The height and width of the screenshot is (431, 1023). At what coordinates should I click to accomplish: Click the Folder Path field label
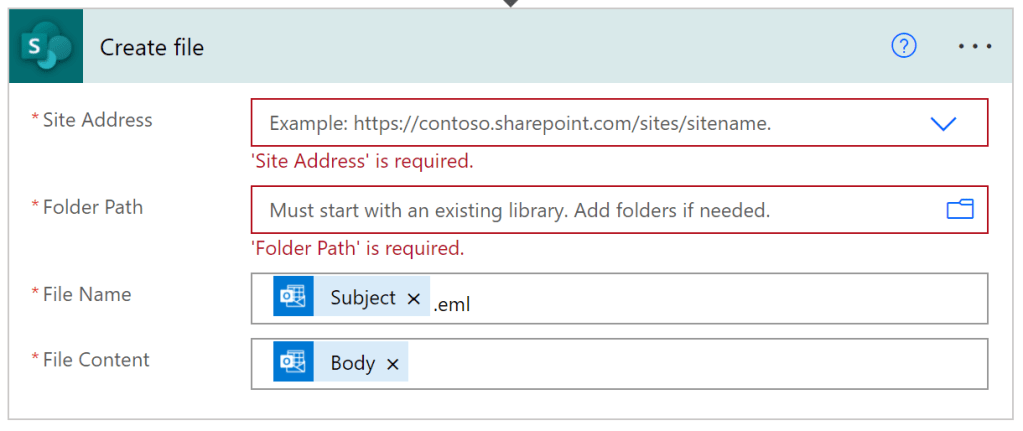92,207
